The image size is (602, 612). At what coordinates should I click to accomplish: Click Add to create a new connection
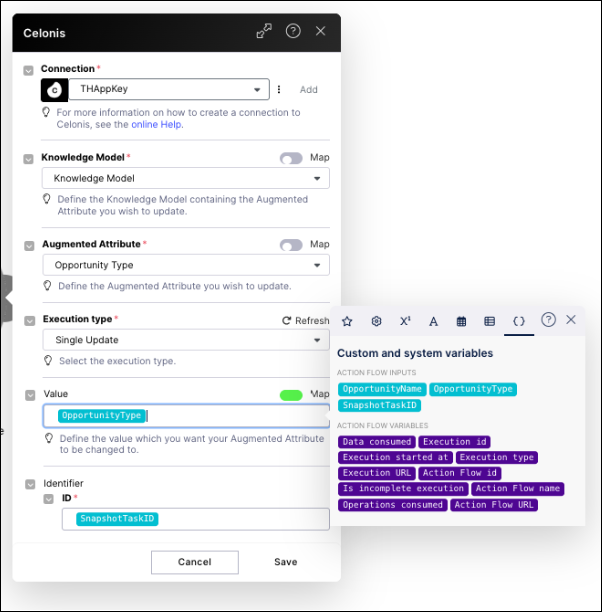(308, 90)
